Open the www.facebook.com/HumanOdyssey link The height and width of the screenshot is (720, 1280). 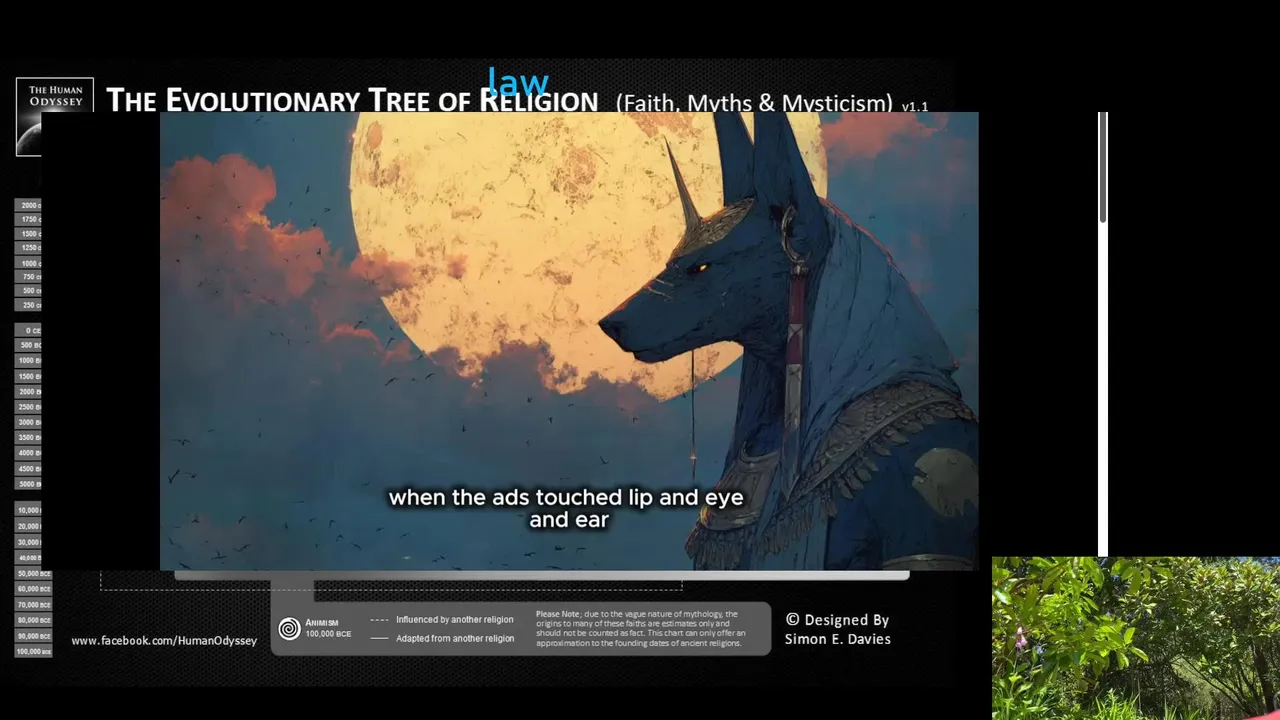[164, 640]
